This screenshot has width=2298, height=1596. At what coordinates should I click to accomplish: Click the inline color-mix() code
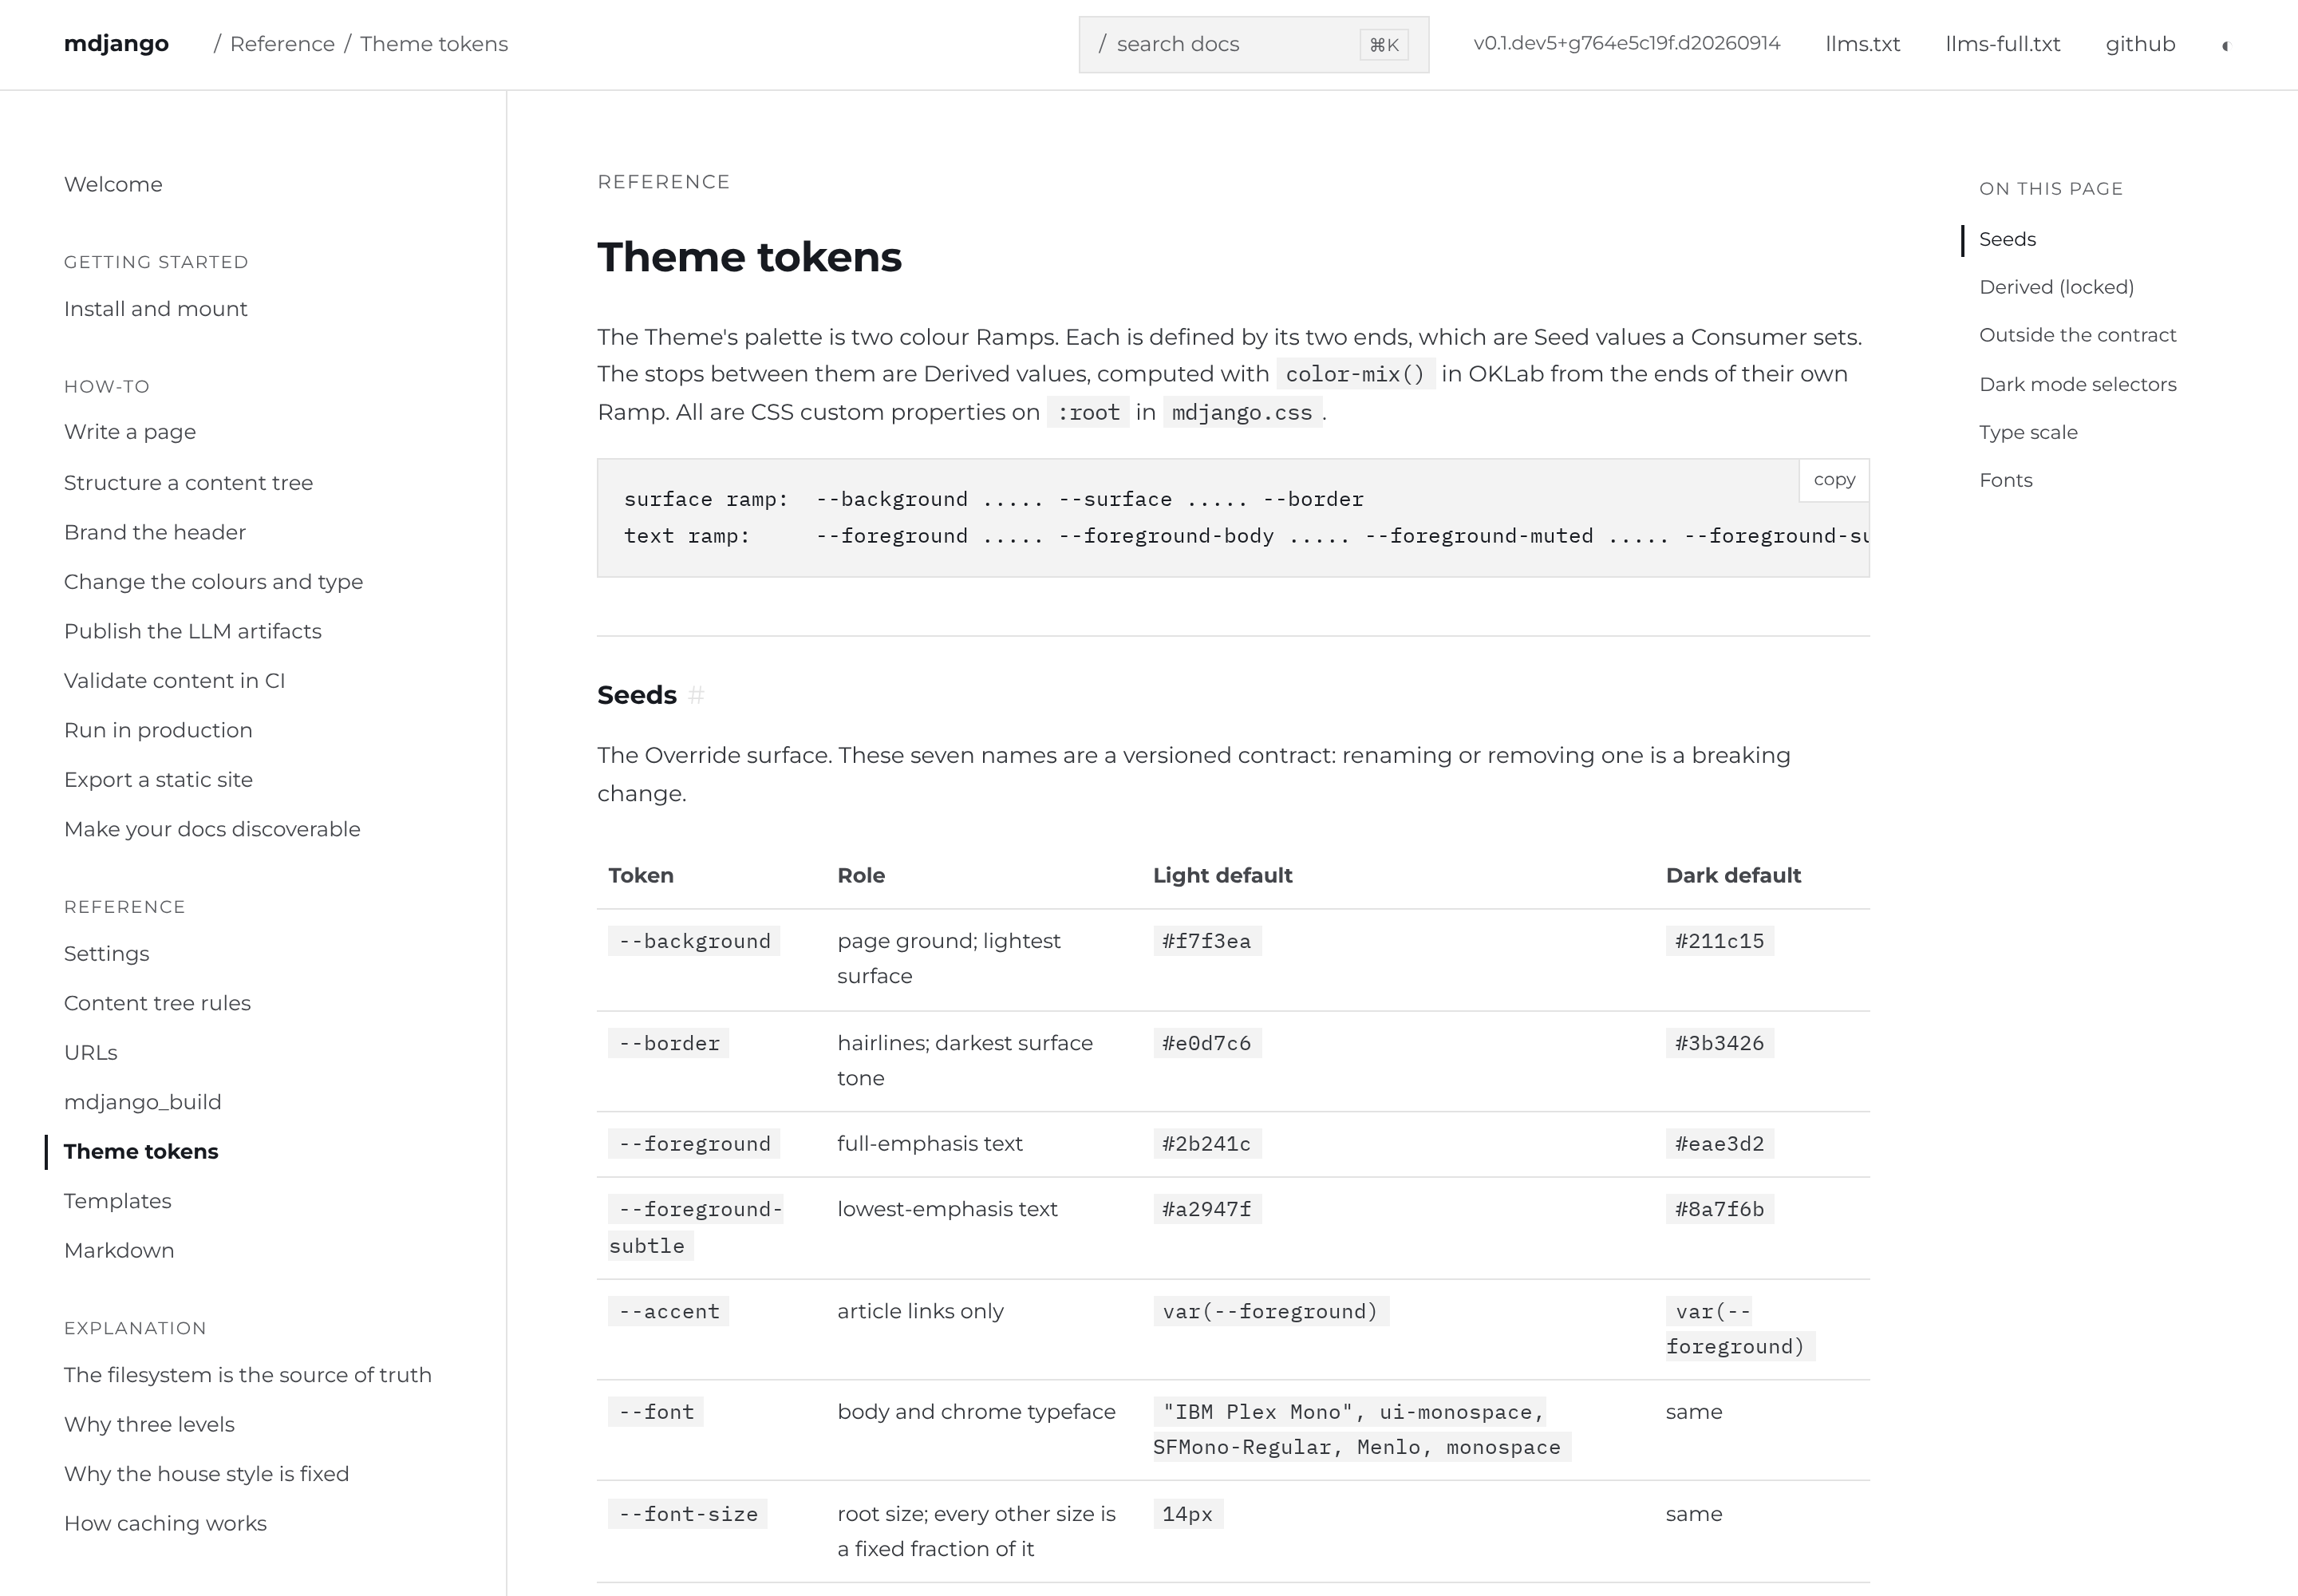click(1356, 374)
